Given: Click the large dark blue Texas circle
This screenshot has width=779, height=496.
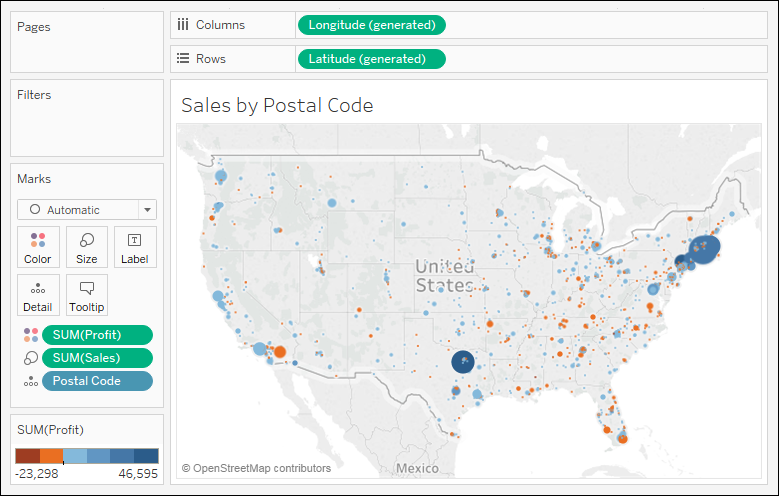Looking at the screenshot, I should pyautogui.click(x=463, y=361).
